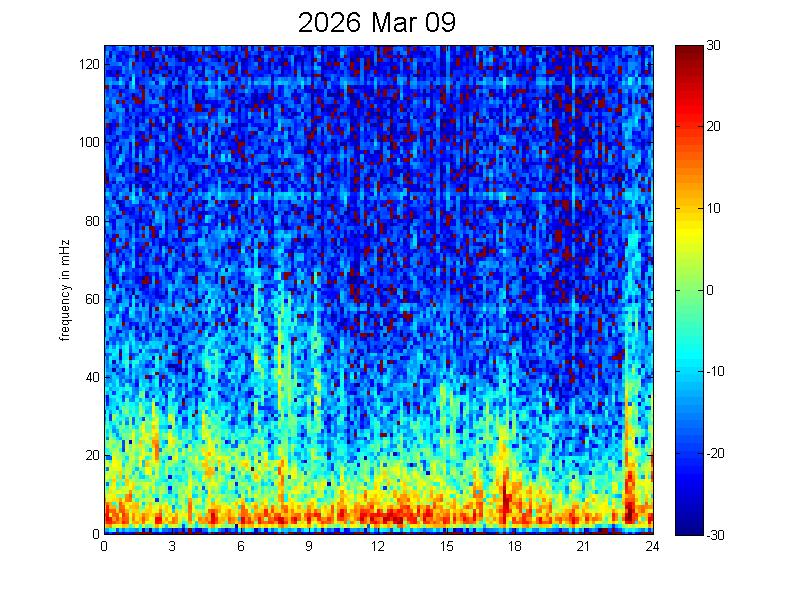Click the x-axis tick label 12
The width and height of the screenshot is (801, 600).
pyautogui.click(x=378, y=546)
